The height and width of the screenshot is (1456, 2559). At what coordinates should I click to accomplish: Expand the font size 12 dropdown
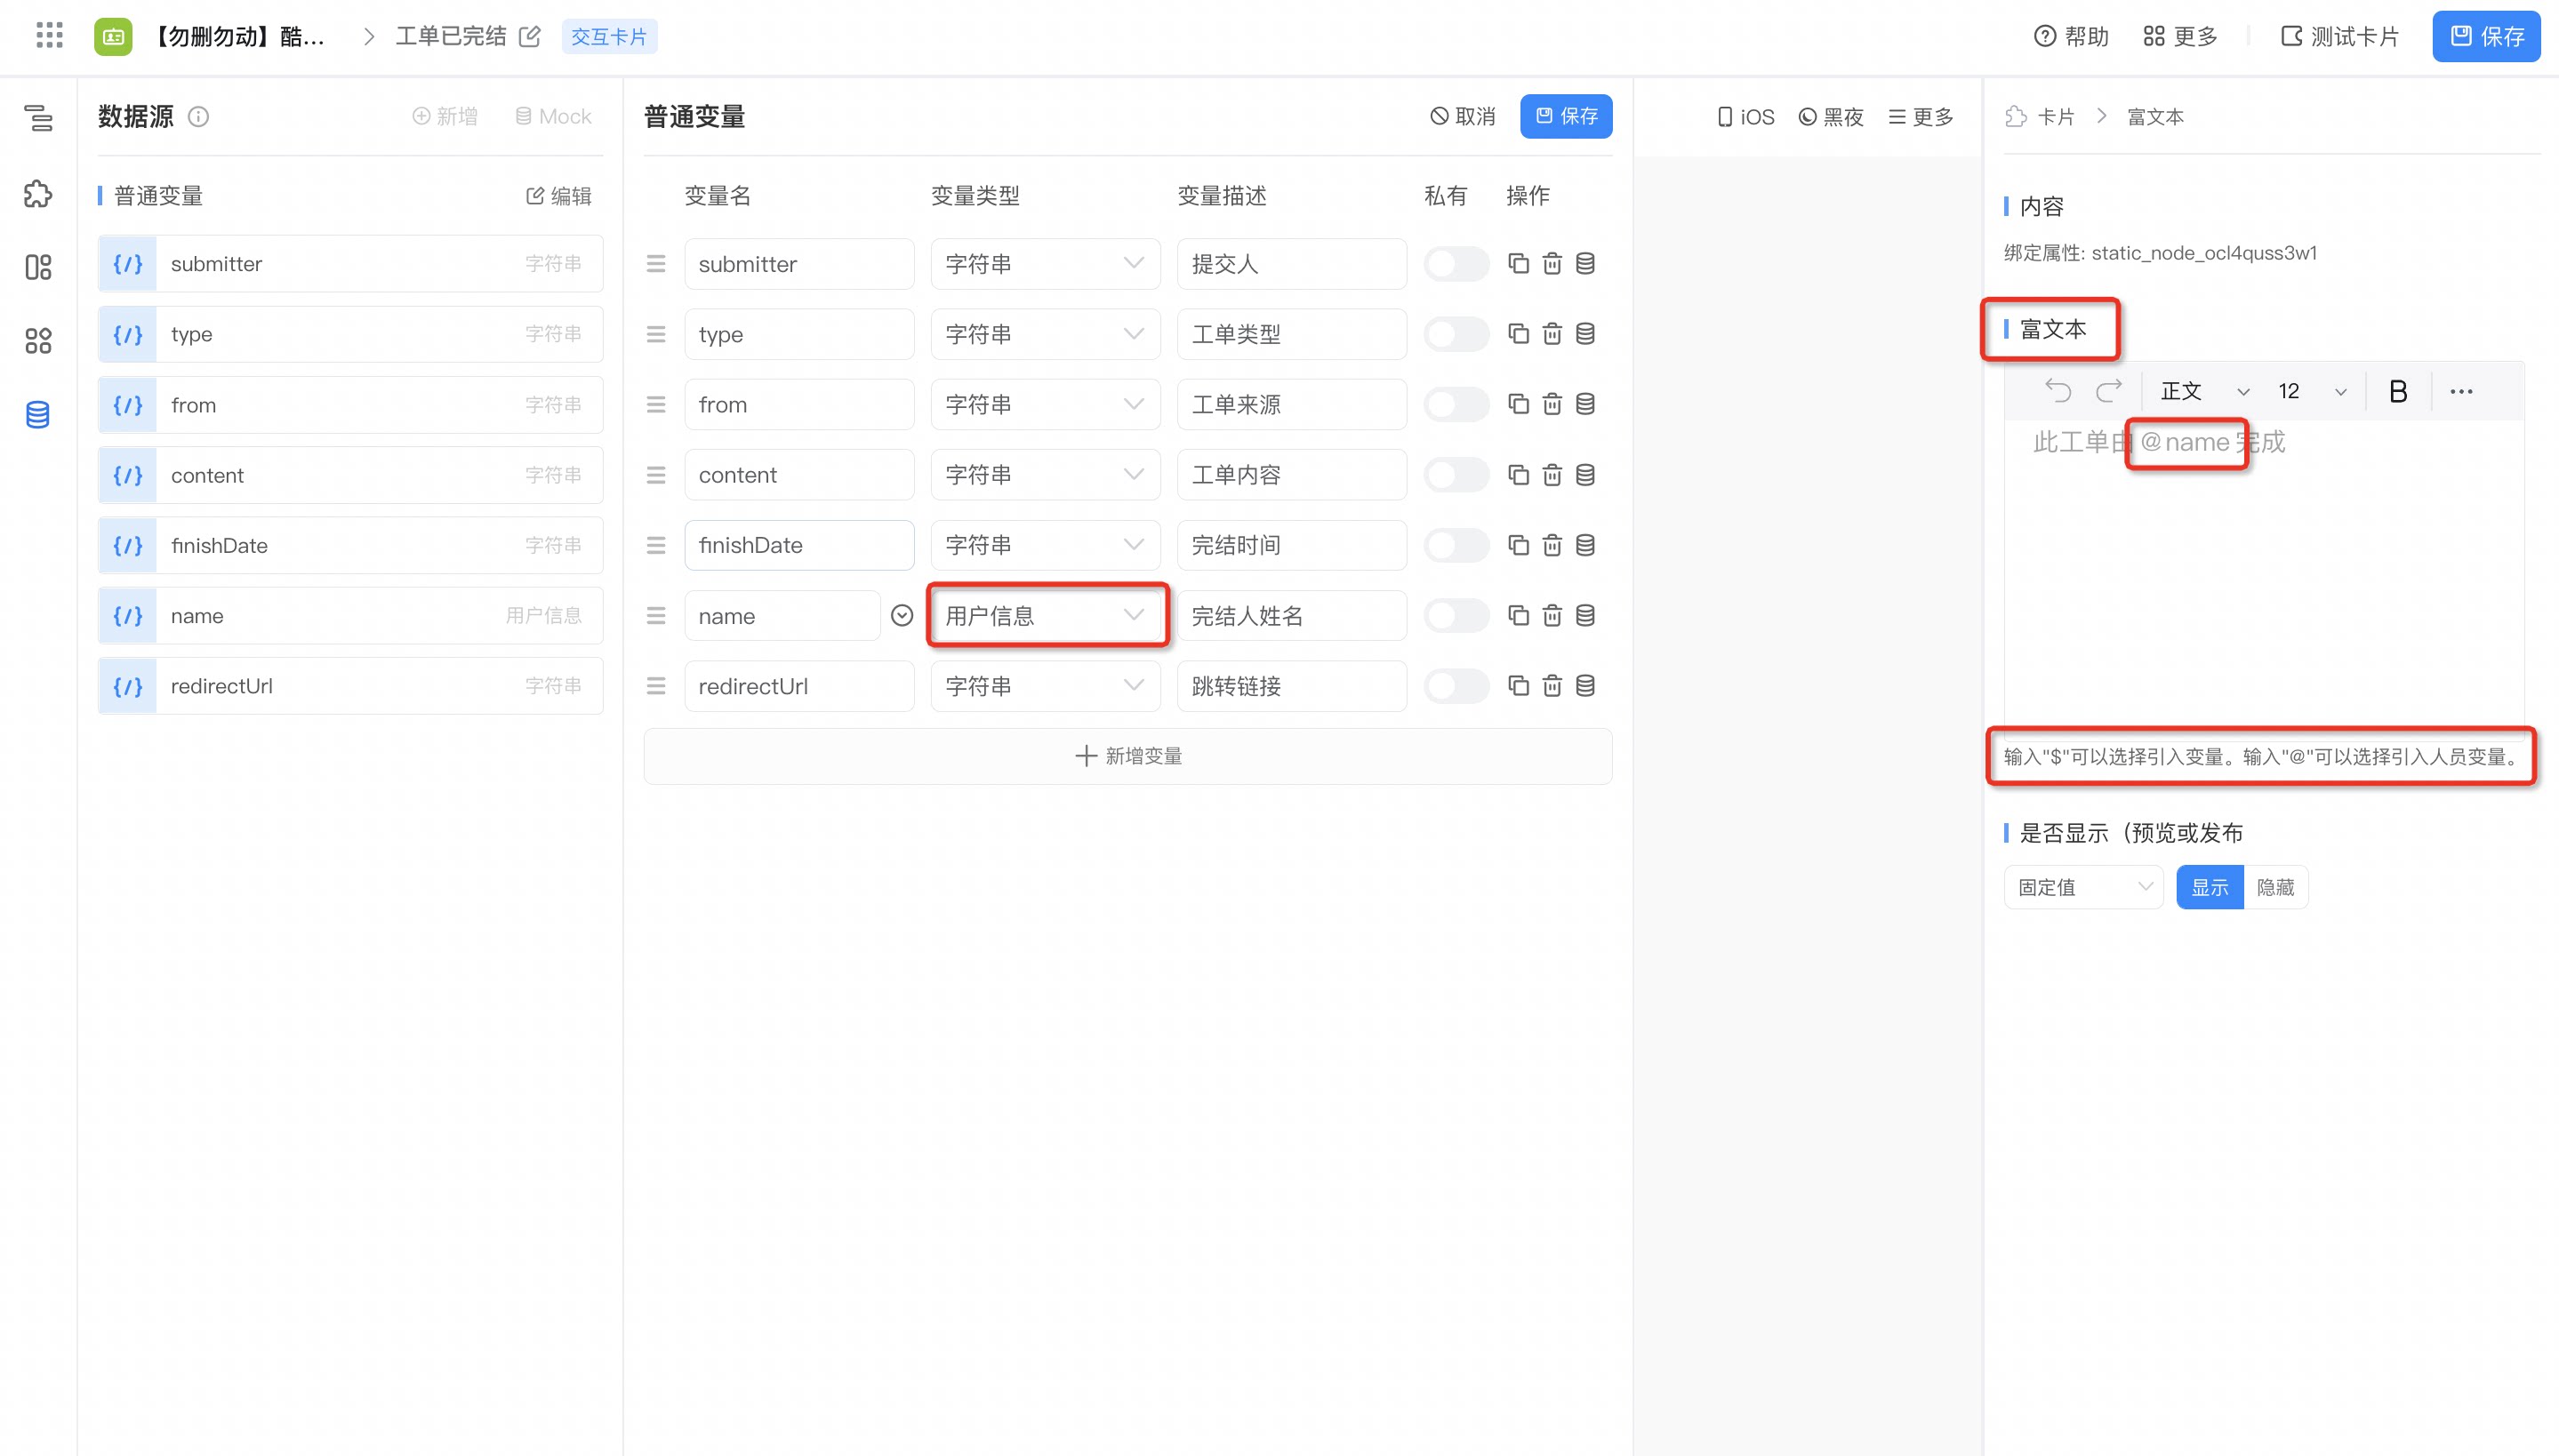point(2311,391)
